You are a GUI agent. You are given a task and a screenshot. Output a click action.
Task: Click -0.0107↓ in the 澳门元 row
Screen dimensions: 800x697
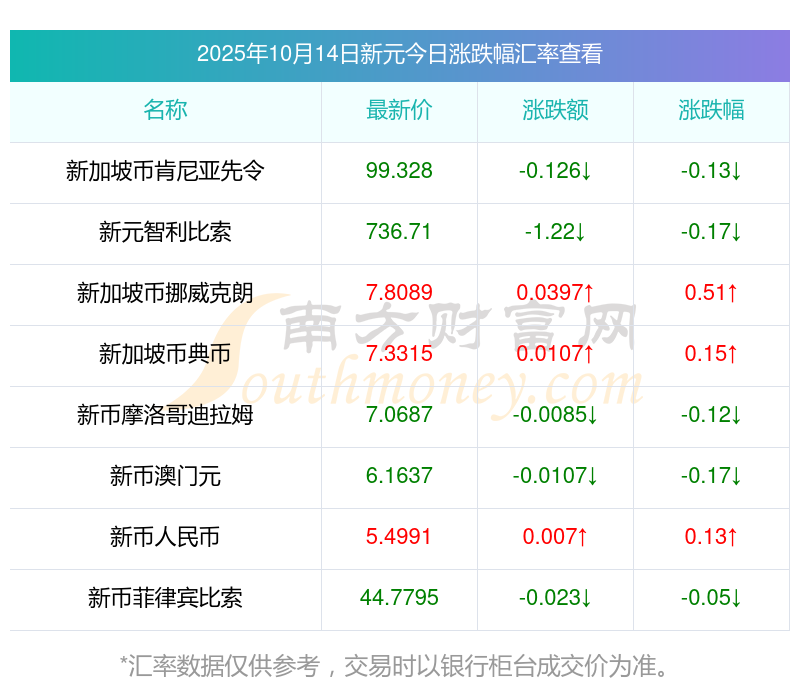click(x=555, y=476)
